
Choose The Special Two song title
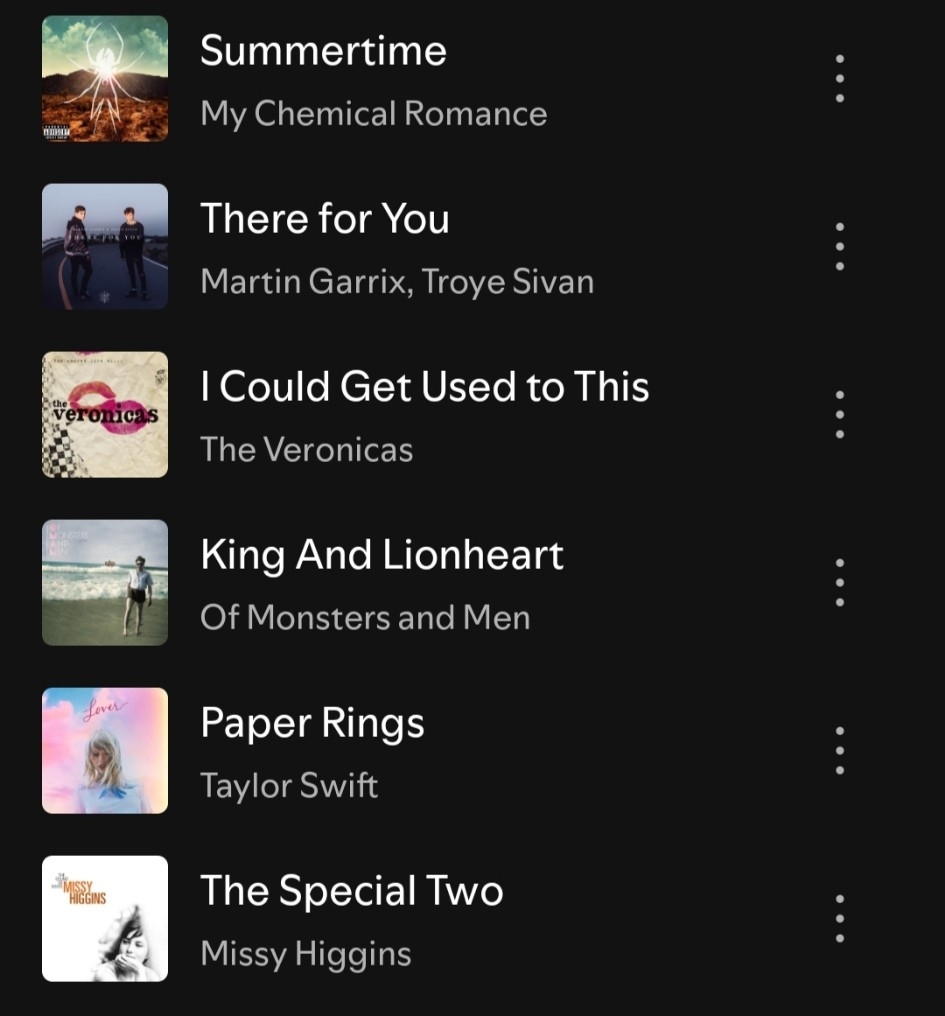(352, 891)
